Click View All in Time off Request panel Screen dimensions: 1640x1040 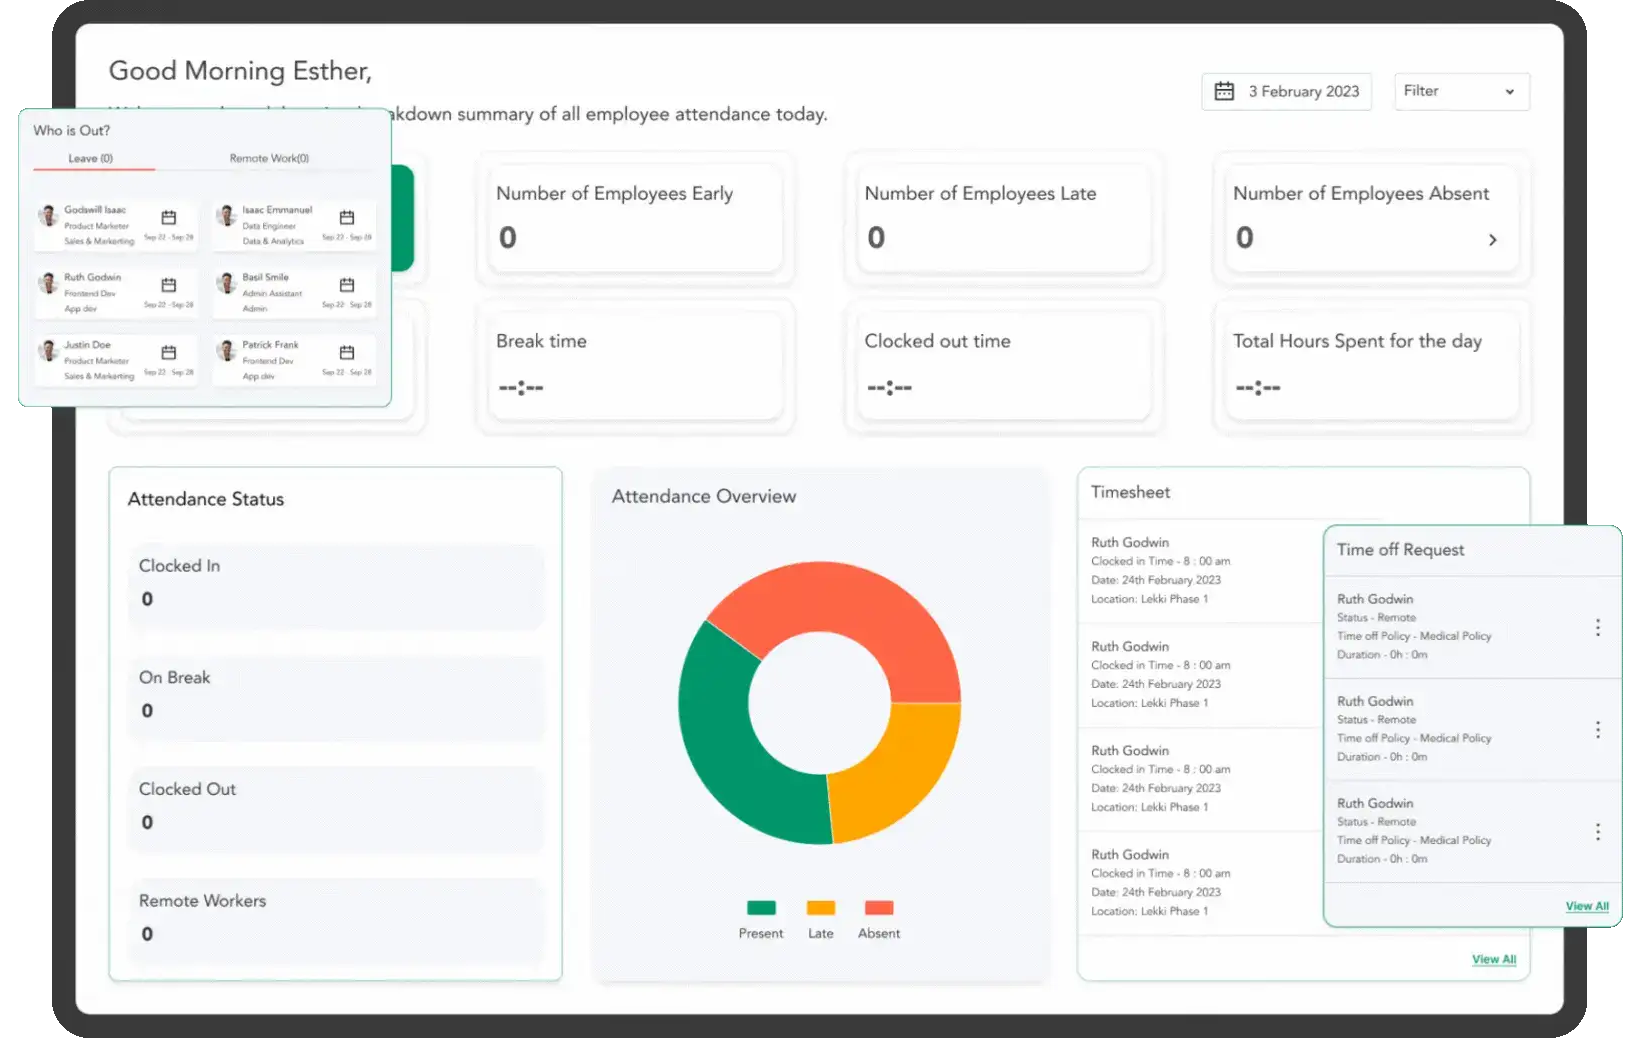pyautogui.click(x=1586, y=906)
